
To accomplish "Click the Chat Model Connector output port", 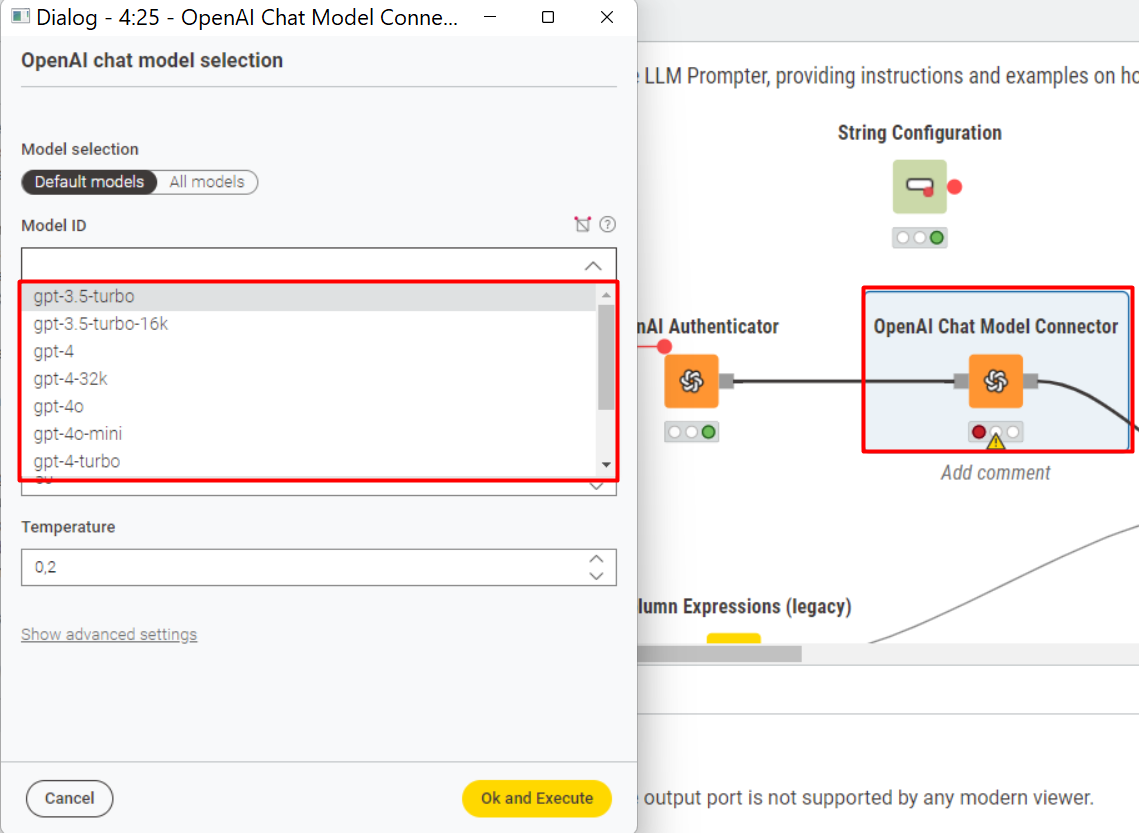I will point(1030,381).
